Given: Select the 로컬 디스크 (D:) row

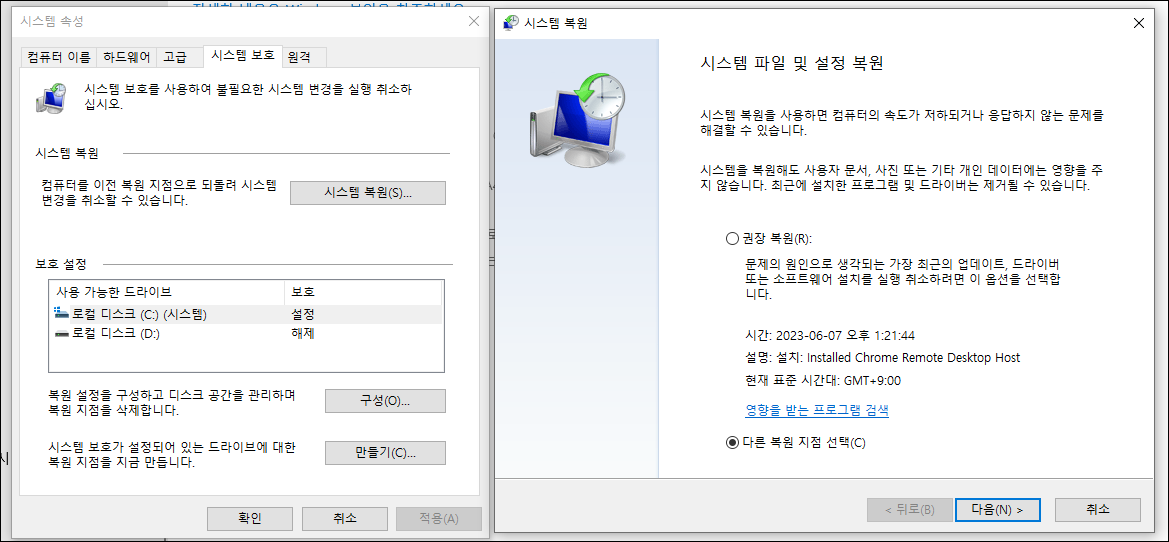Looking at the screenshot, I should [x=246, y=334].
